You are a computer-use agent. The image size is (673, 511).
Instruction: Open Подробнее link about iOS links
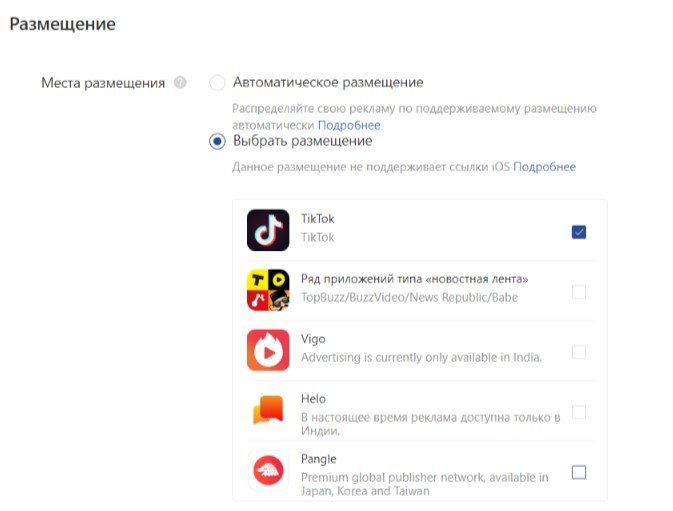[x=544, y=166]
